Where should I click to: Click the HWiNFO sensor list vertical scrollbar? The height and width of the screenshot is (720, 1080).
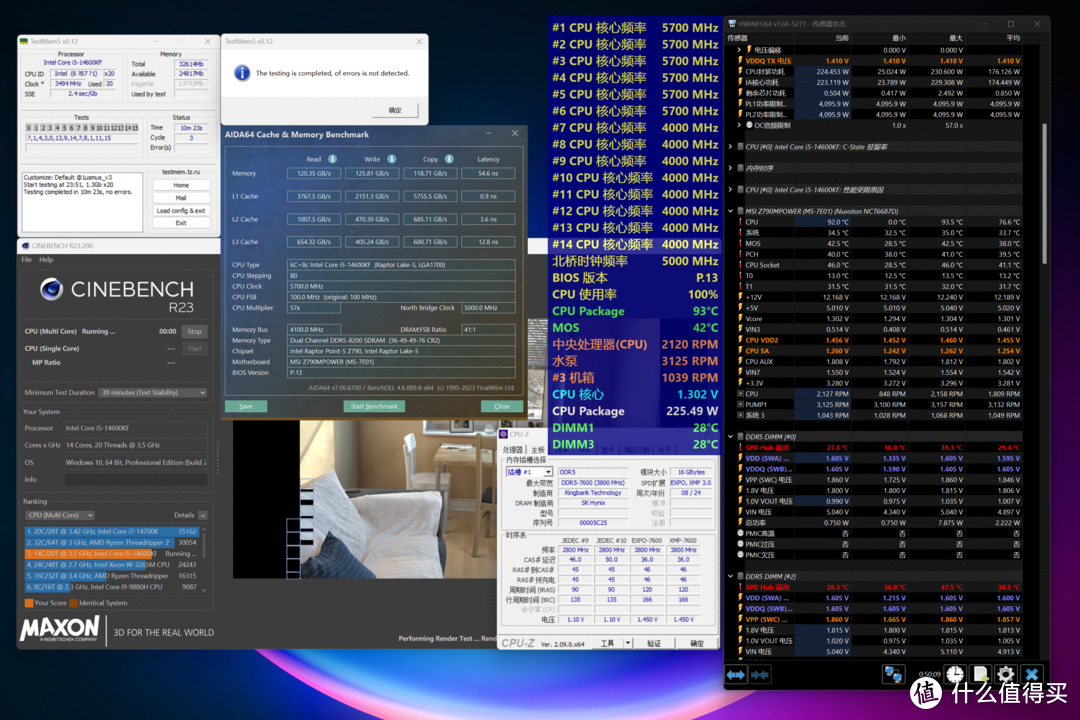[1044, 193]
